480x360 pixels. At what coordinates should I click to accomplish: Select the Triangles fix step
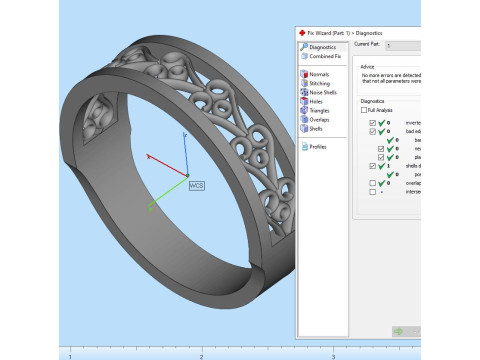coord(315,110)
